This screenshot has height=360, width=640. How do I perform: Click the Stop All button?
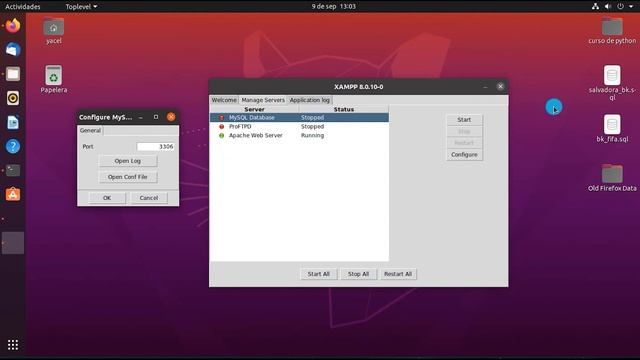358,274
